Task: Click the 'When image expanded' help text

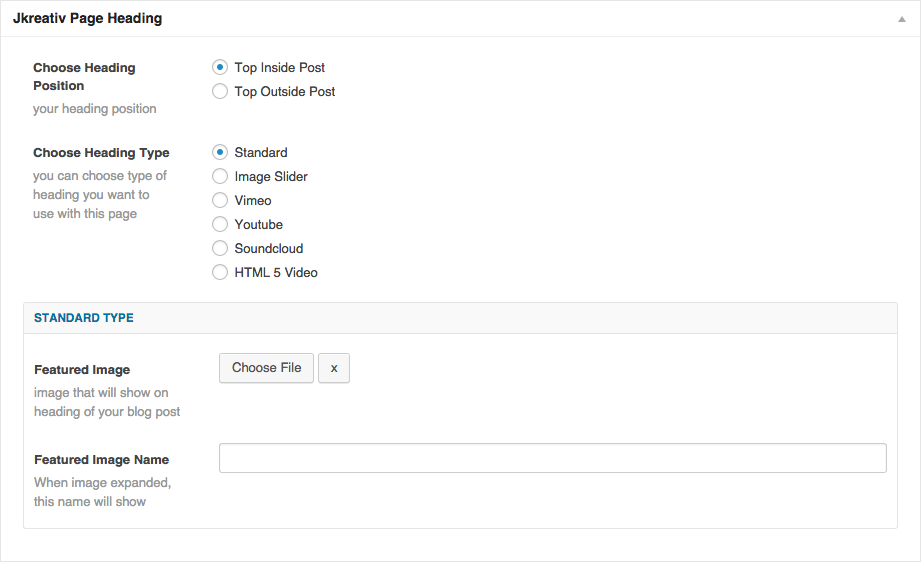Action: (x=102, y=483)
